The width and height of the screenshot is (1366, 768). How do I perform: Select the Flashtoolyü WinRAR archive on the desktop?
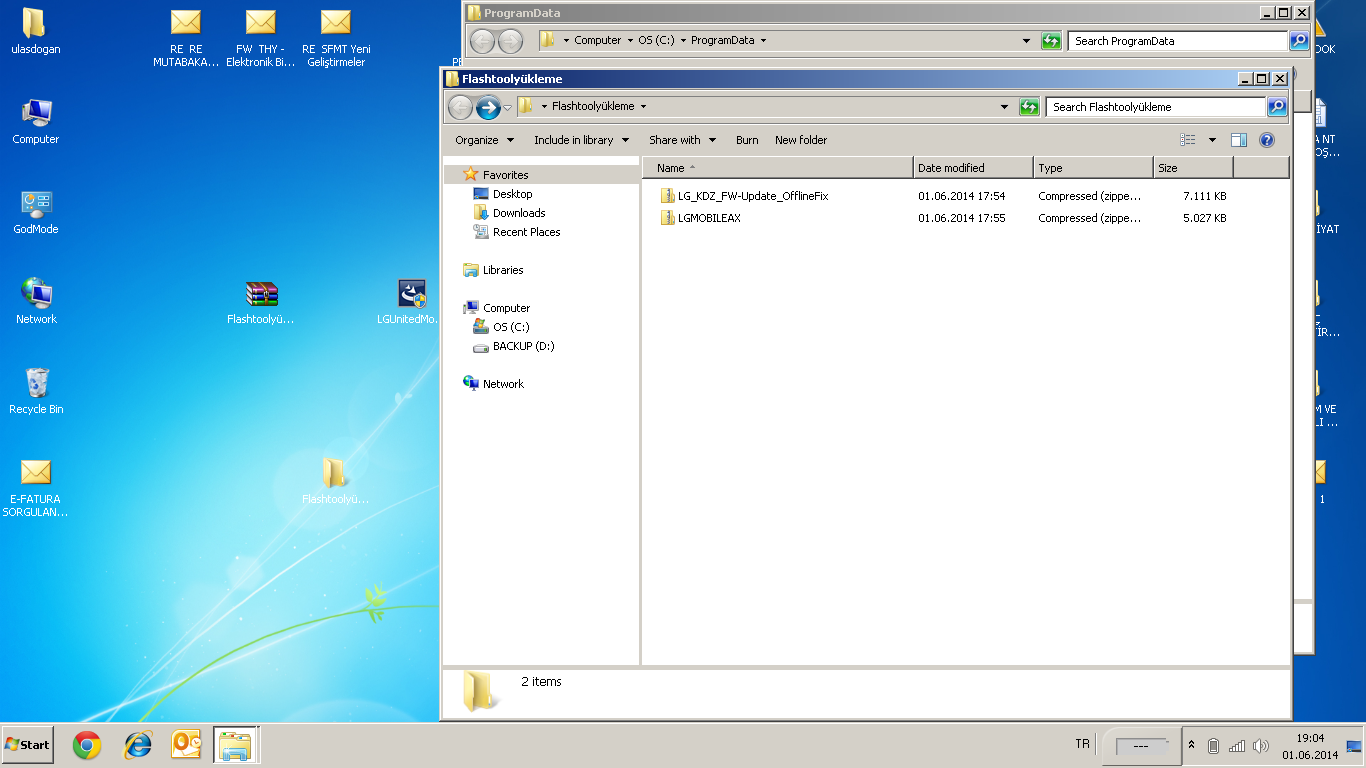pyautogui.click(x=261, y=302)
